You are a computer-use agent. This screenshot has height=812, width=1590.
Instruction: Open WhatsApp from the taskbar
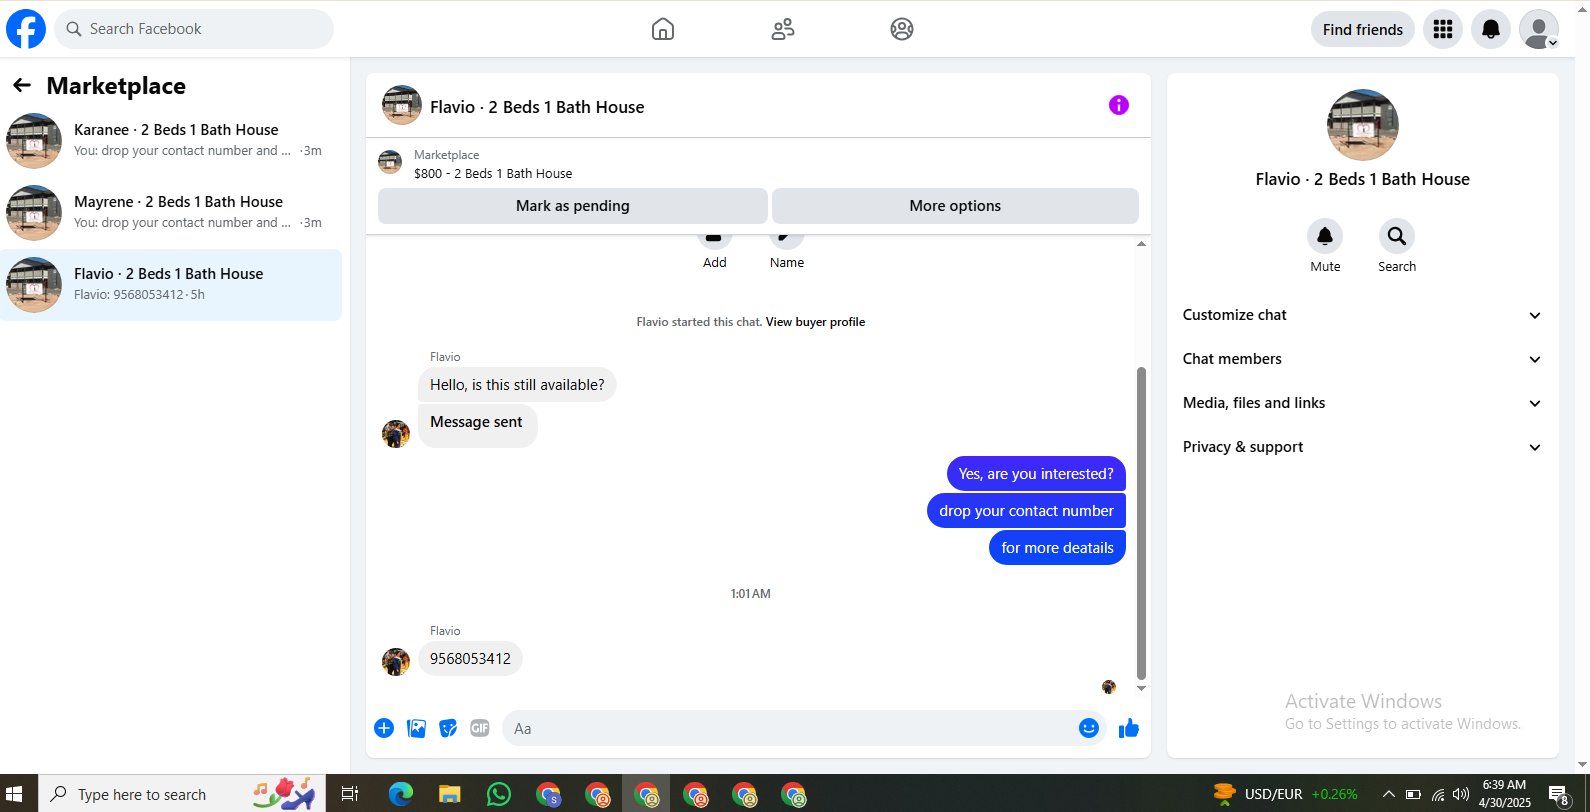pos(499,794)
